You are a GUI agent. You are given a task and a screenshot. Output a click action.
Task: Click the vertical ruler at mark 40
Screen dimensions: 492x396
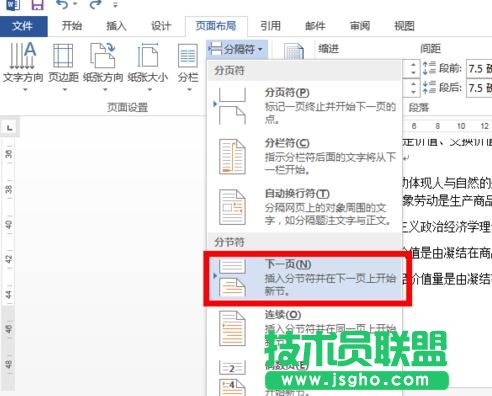click(9, 225)
